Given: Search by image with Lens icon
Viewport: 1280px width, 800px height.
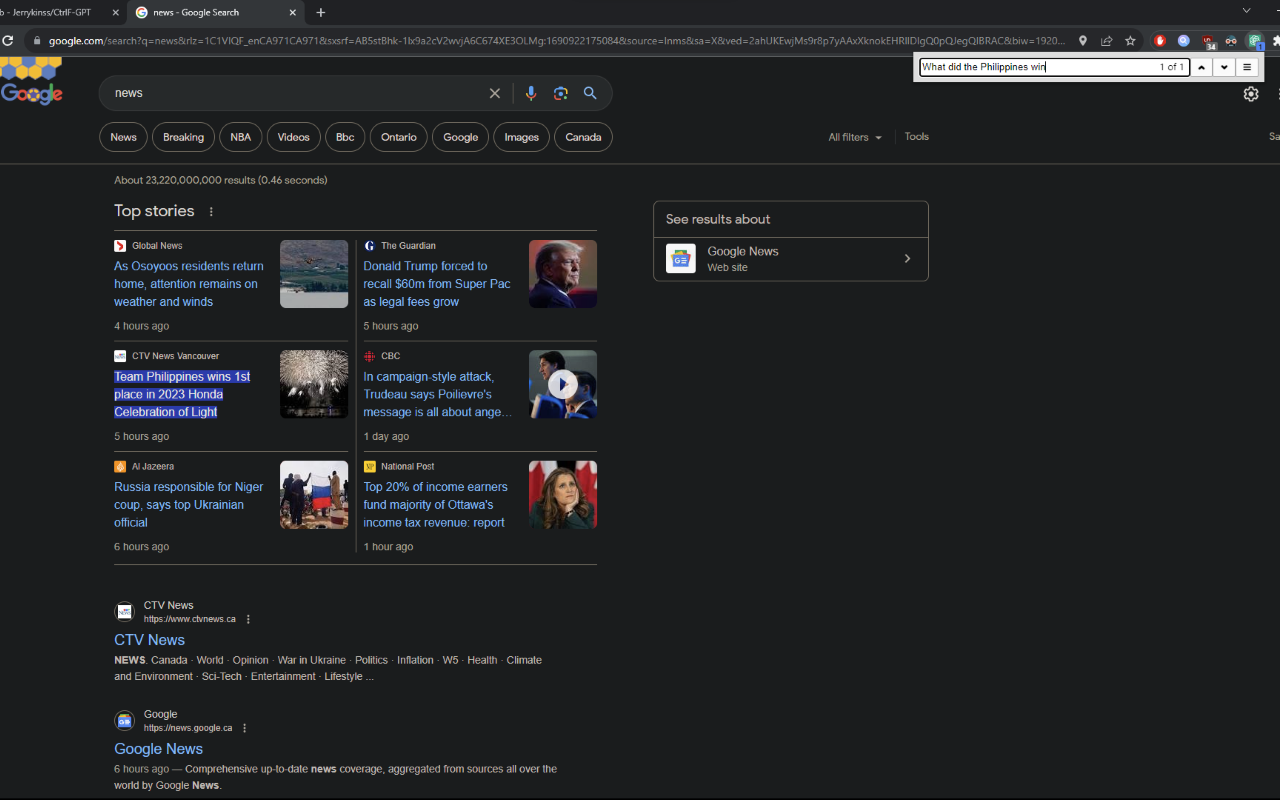Looking at the screenshot, I should point(561,93).
